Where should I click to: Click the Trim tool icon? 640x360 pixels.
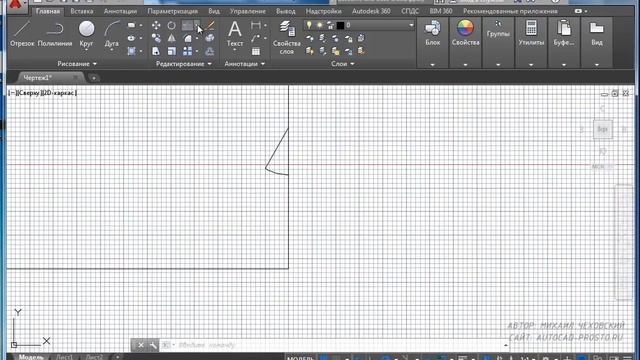coord(187,26)
